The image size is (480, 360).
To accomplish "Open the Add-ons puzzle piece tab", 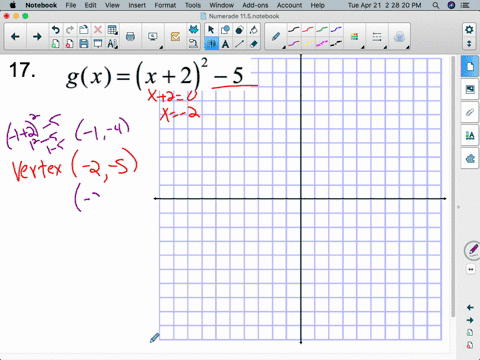I will click(x=470, y=159).
